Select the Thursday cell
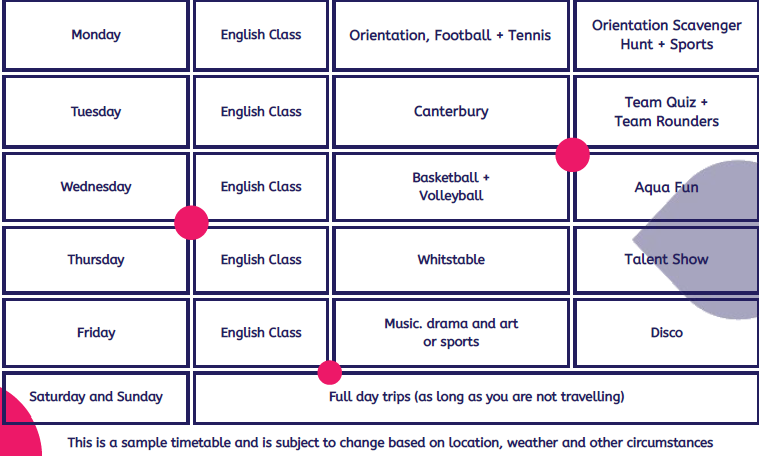759x456 pixels. [x=96, y=259]
